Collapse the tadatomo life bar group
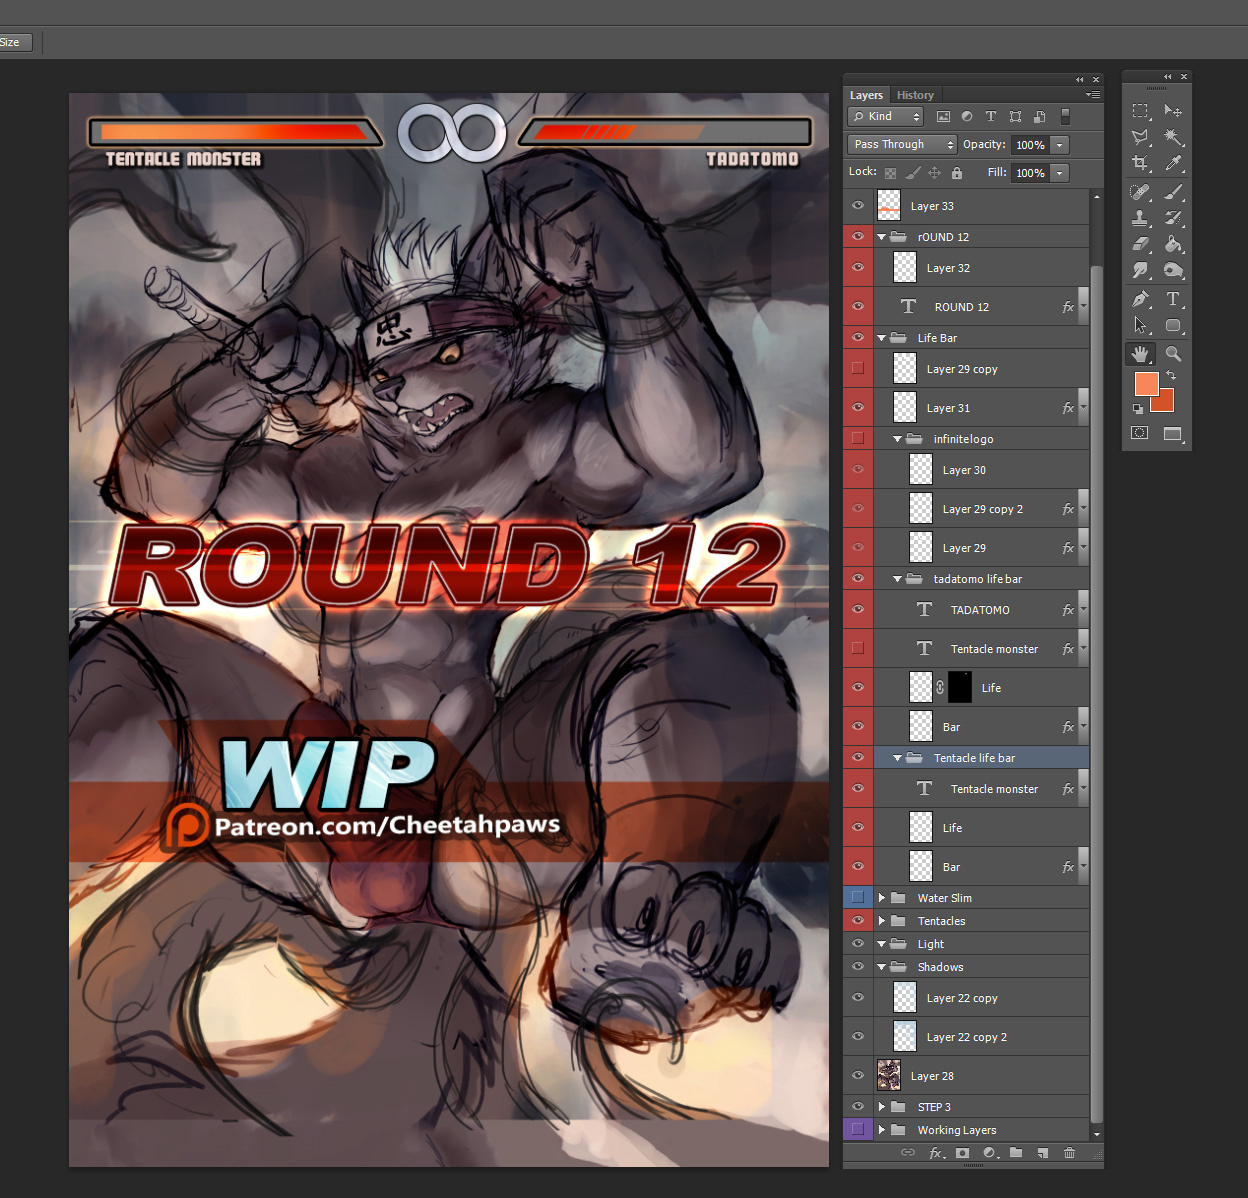1248x1198 pixels. pos(897,579)
